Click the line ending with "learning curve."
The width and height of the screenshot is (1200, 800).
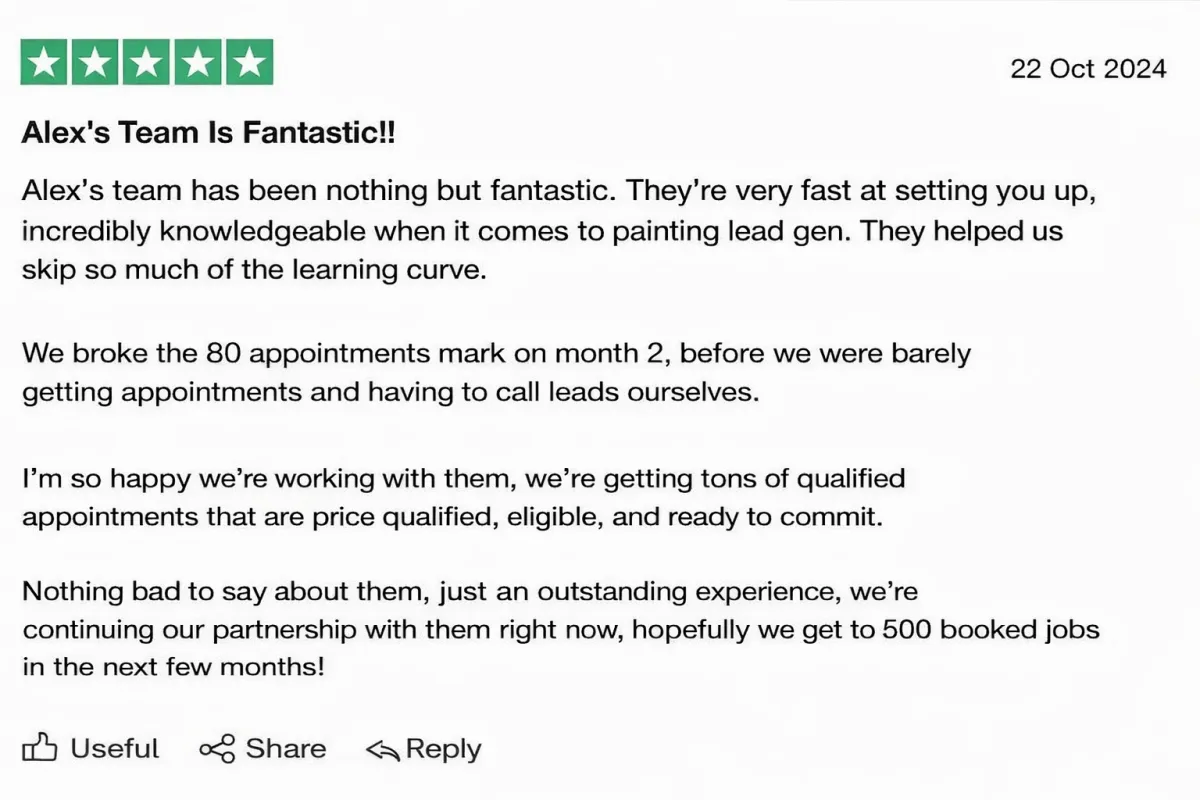pos(254,271)
